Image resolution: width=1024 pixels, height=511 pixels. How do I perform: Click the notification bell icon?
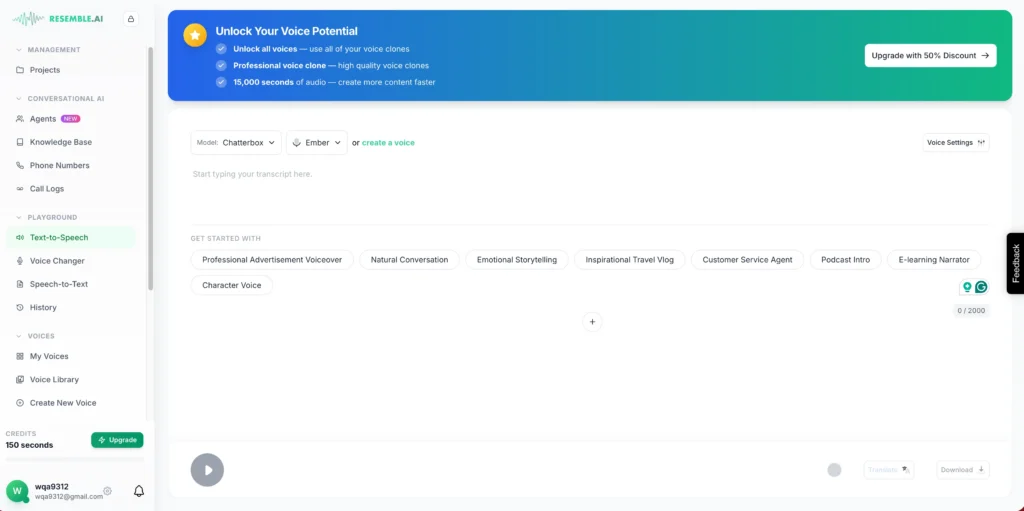[139, 491]
